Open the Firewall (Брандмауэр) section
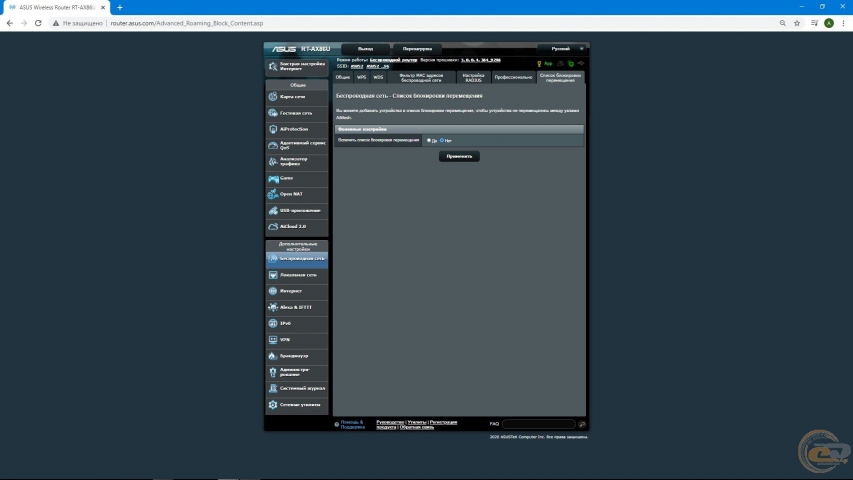Image resolution: width=853 pixels, height=480 pixels. coord(296,356)
